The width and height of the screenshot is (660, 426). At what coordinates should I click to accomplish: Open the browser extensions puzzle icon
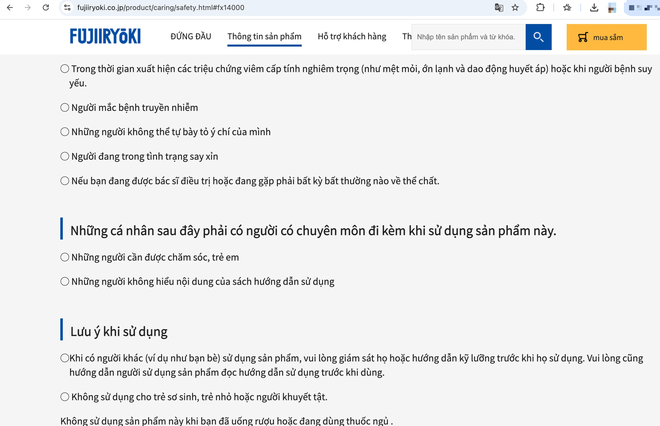tap(540, 8)
